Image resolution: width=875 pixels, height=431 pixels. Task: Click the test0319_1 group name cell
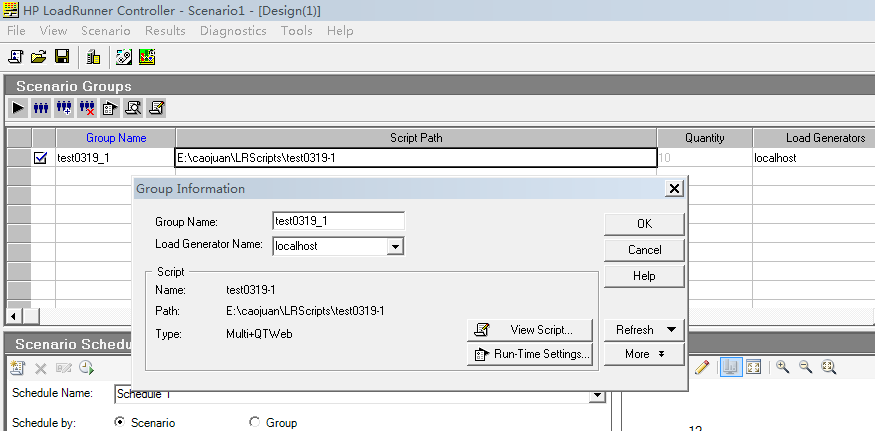point(116,158)
